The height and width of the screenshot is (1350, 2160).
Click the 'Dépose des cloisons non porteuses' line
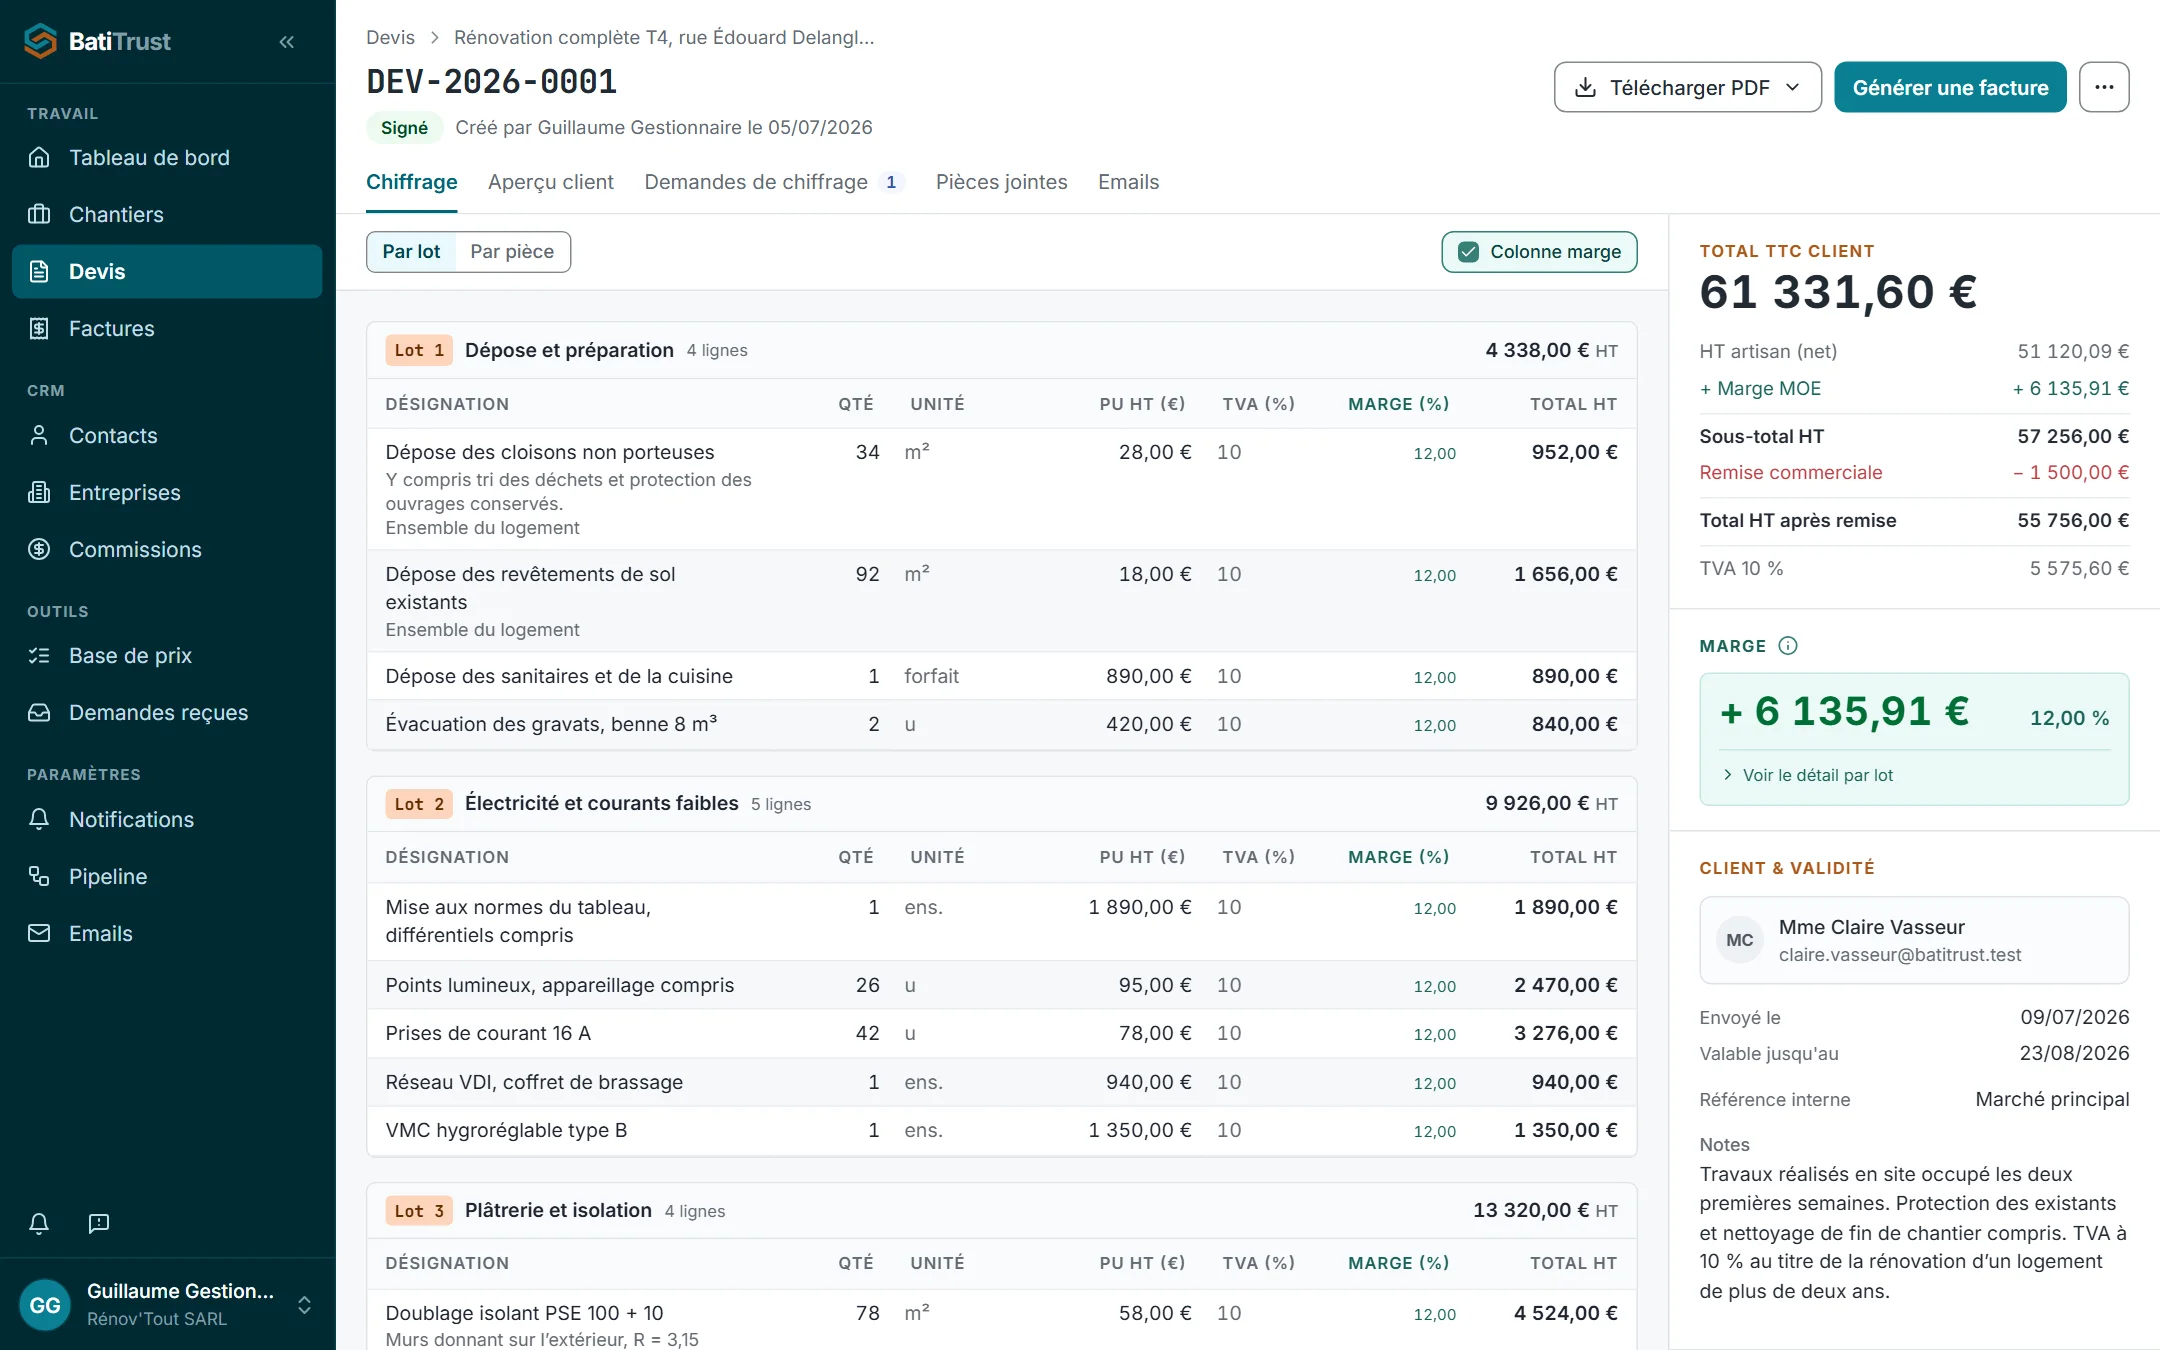1001,490
